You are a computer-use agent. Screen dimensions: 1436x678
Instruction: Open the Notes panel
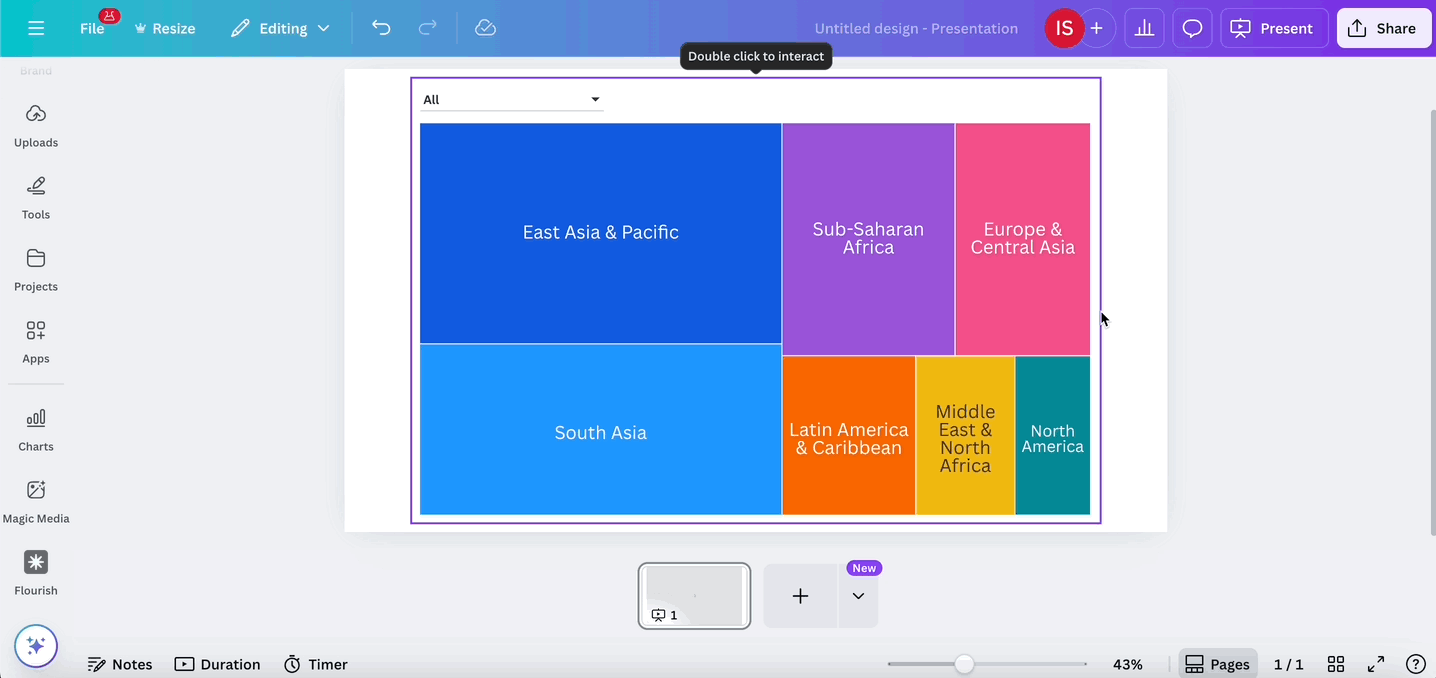120,664
